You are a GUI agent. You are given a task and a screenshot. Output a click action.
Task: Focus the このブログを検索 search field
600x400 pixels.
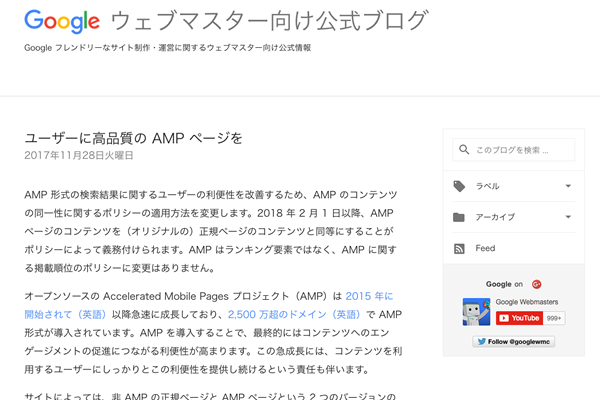tap(514, 150)
